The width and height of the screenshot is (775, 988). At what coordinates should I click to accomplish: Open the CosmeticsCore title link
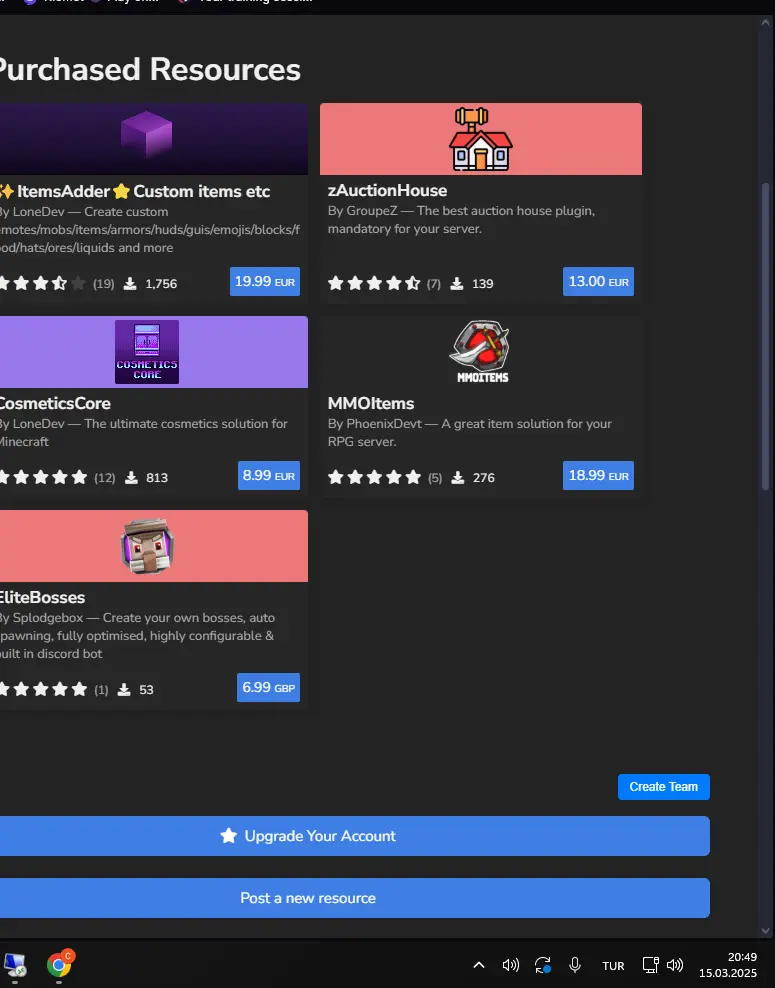55,403
